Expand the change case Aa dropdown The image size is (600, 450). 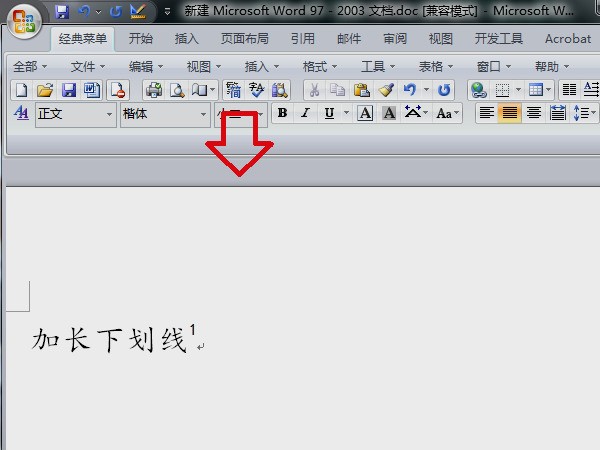[x=447, y=113]
